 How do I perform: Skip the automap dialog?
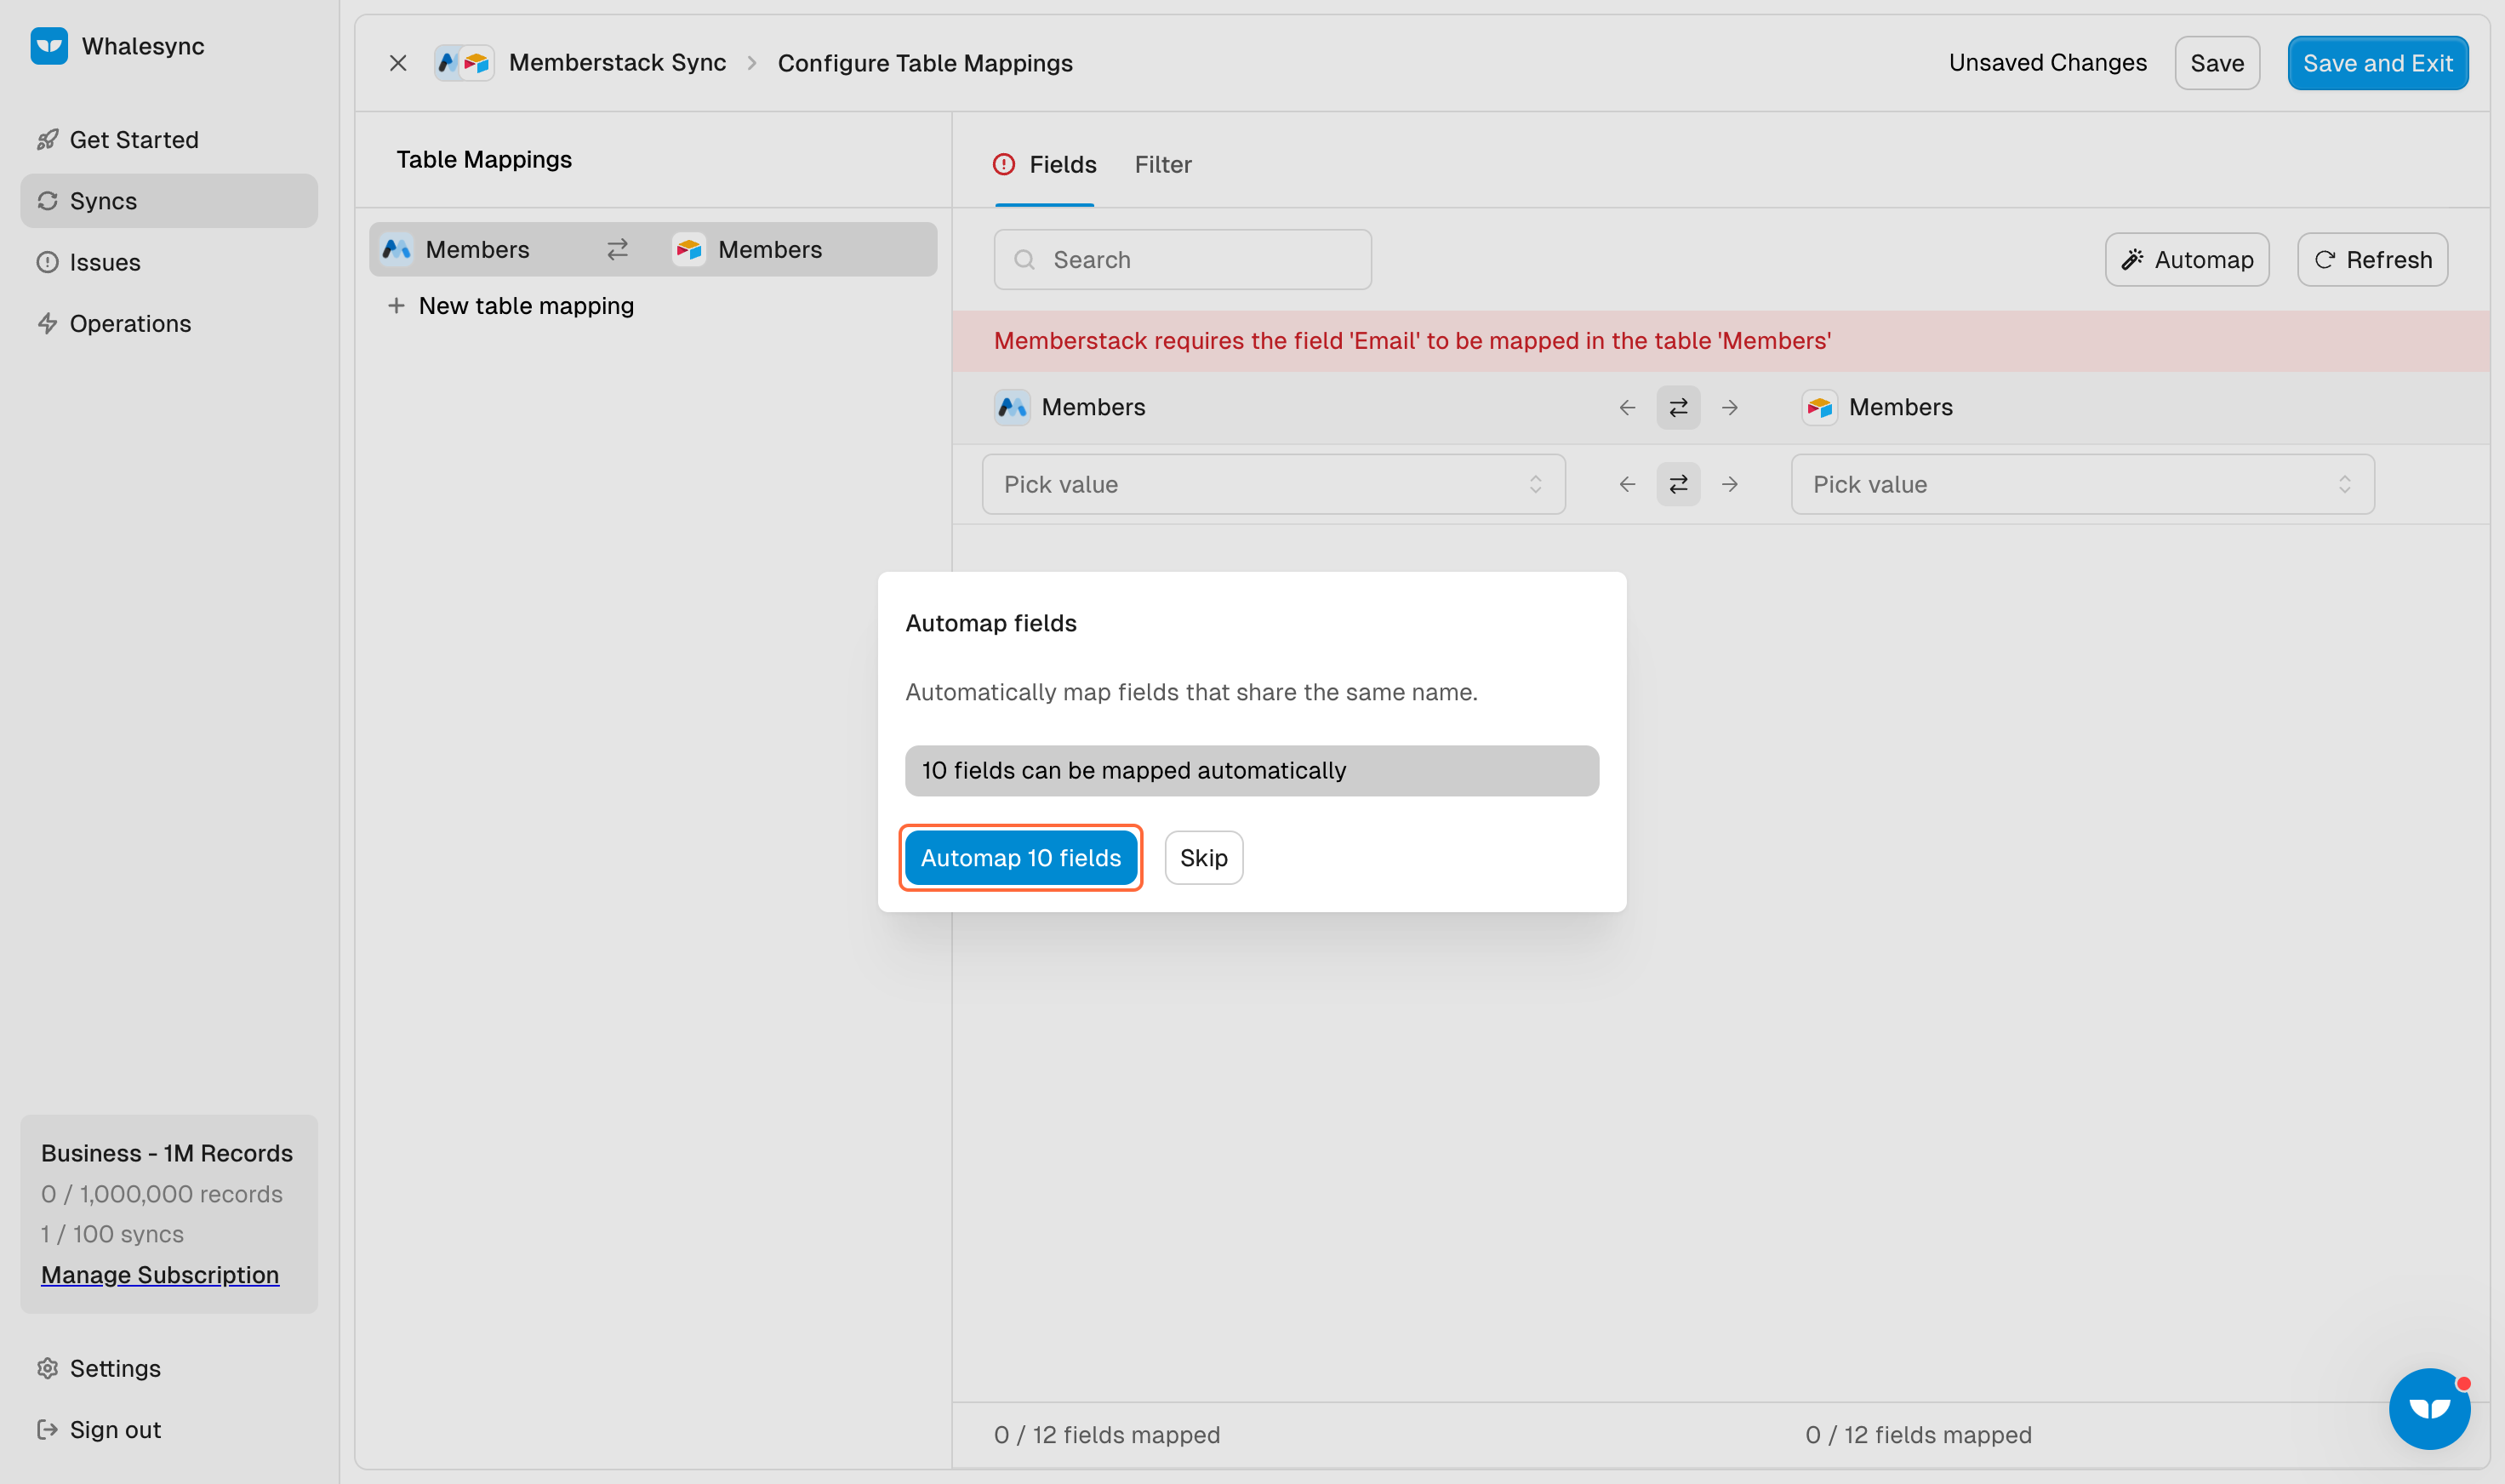[1203, 858]
